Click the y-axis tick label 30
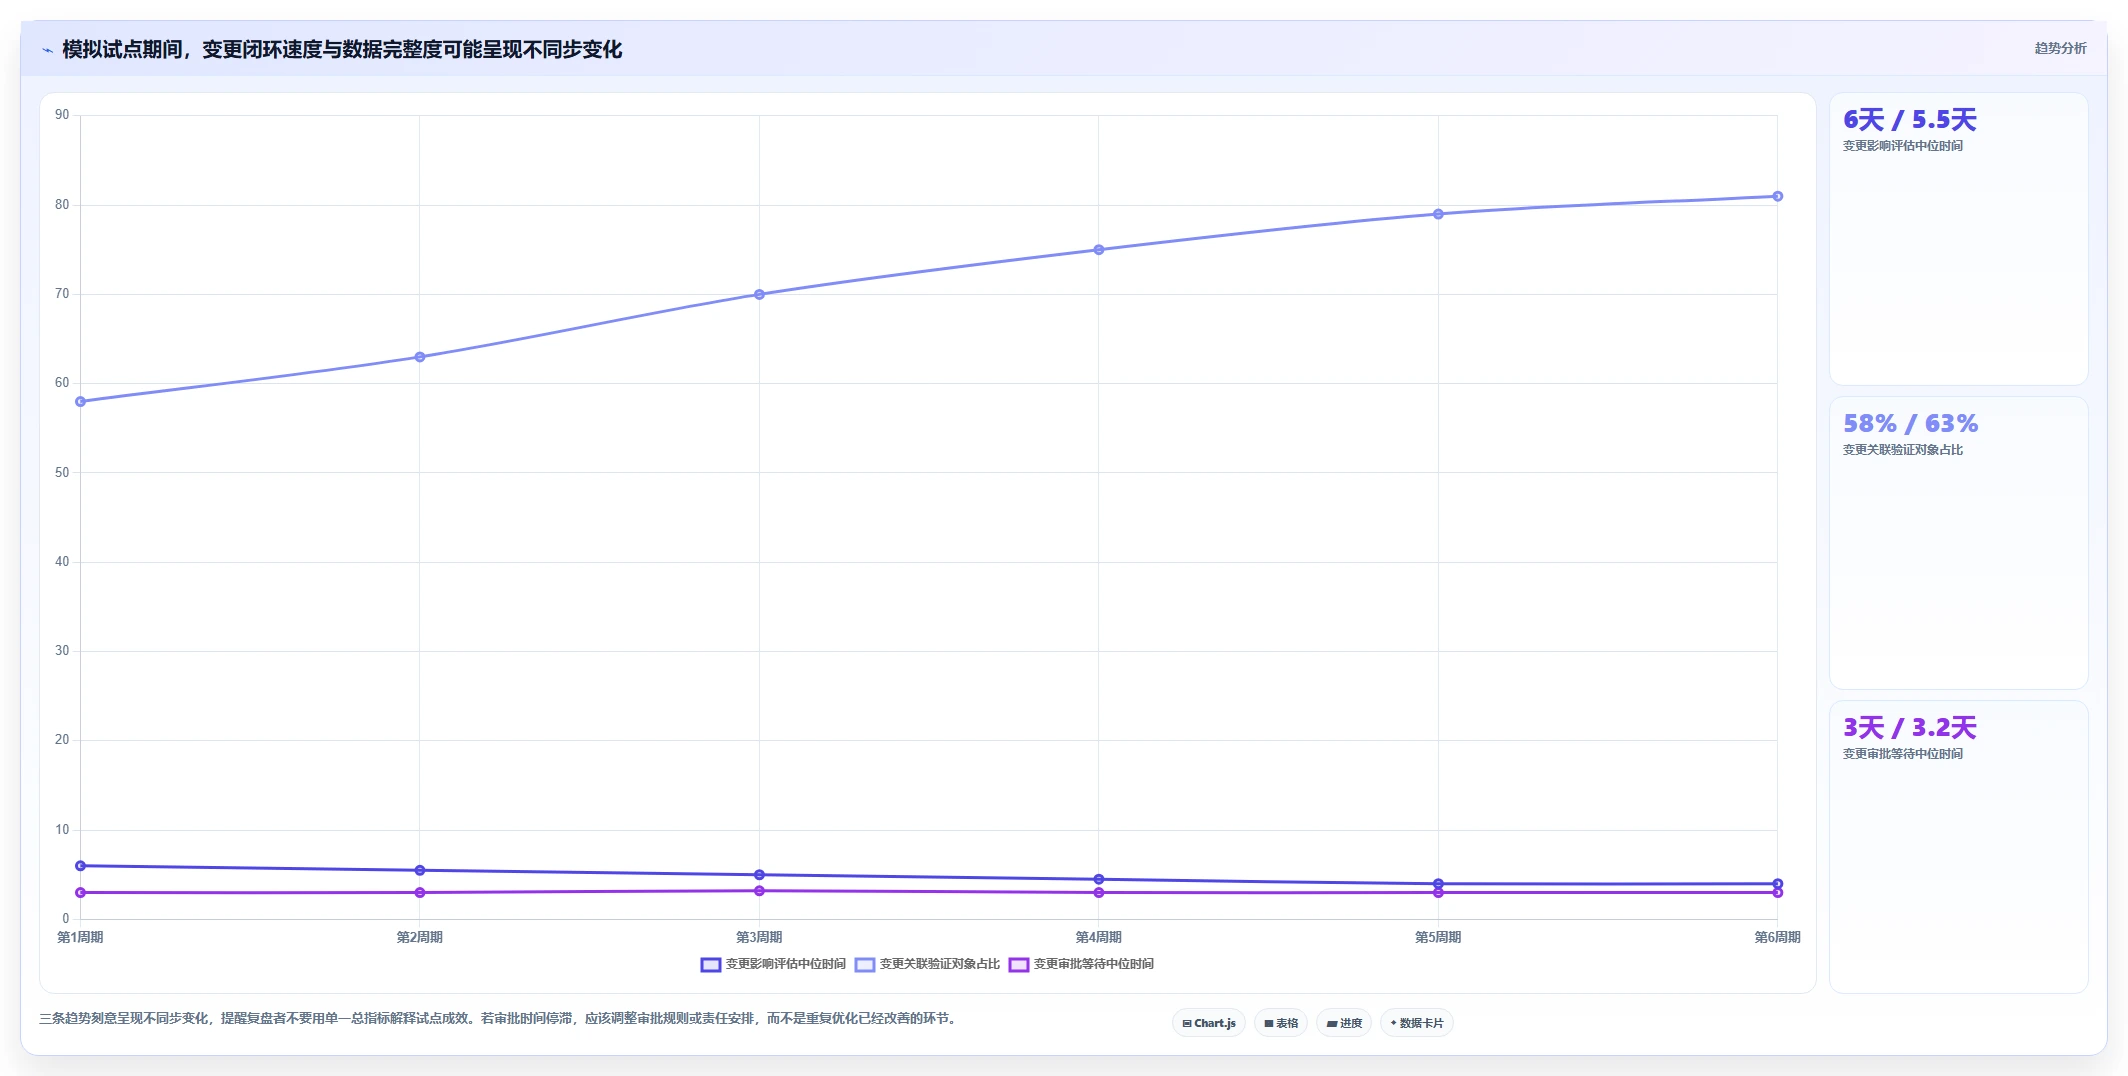This screenshot has width=2128, height=1076. [62, 651]
